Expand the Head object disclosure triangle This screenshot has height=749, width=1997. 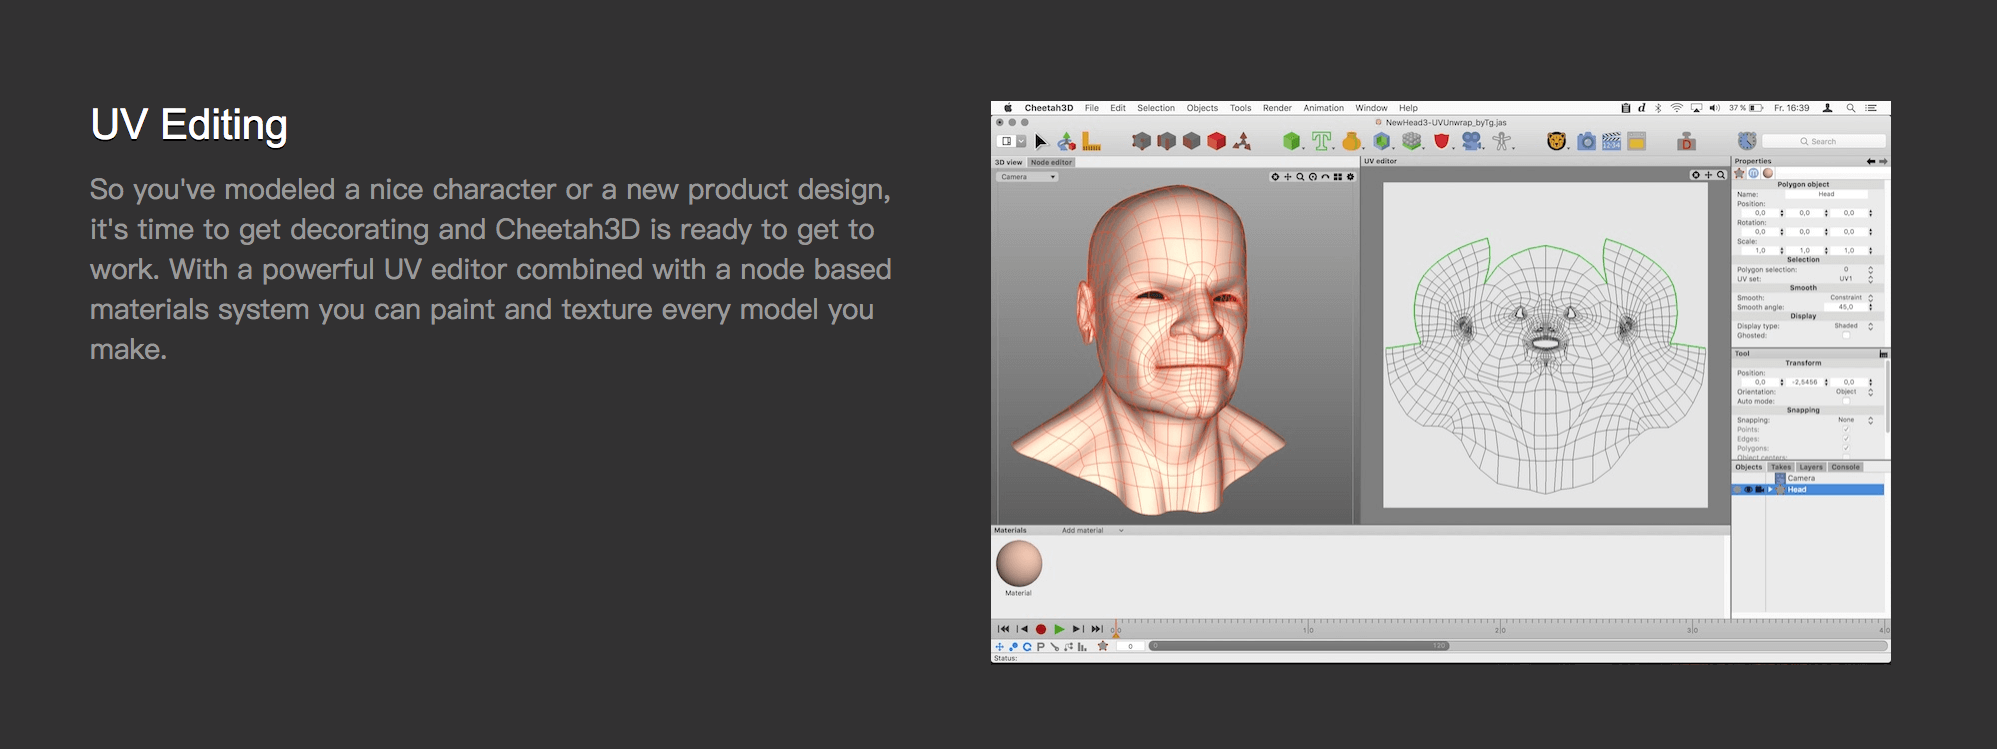1770,490
